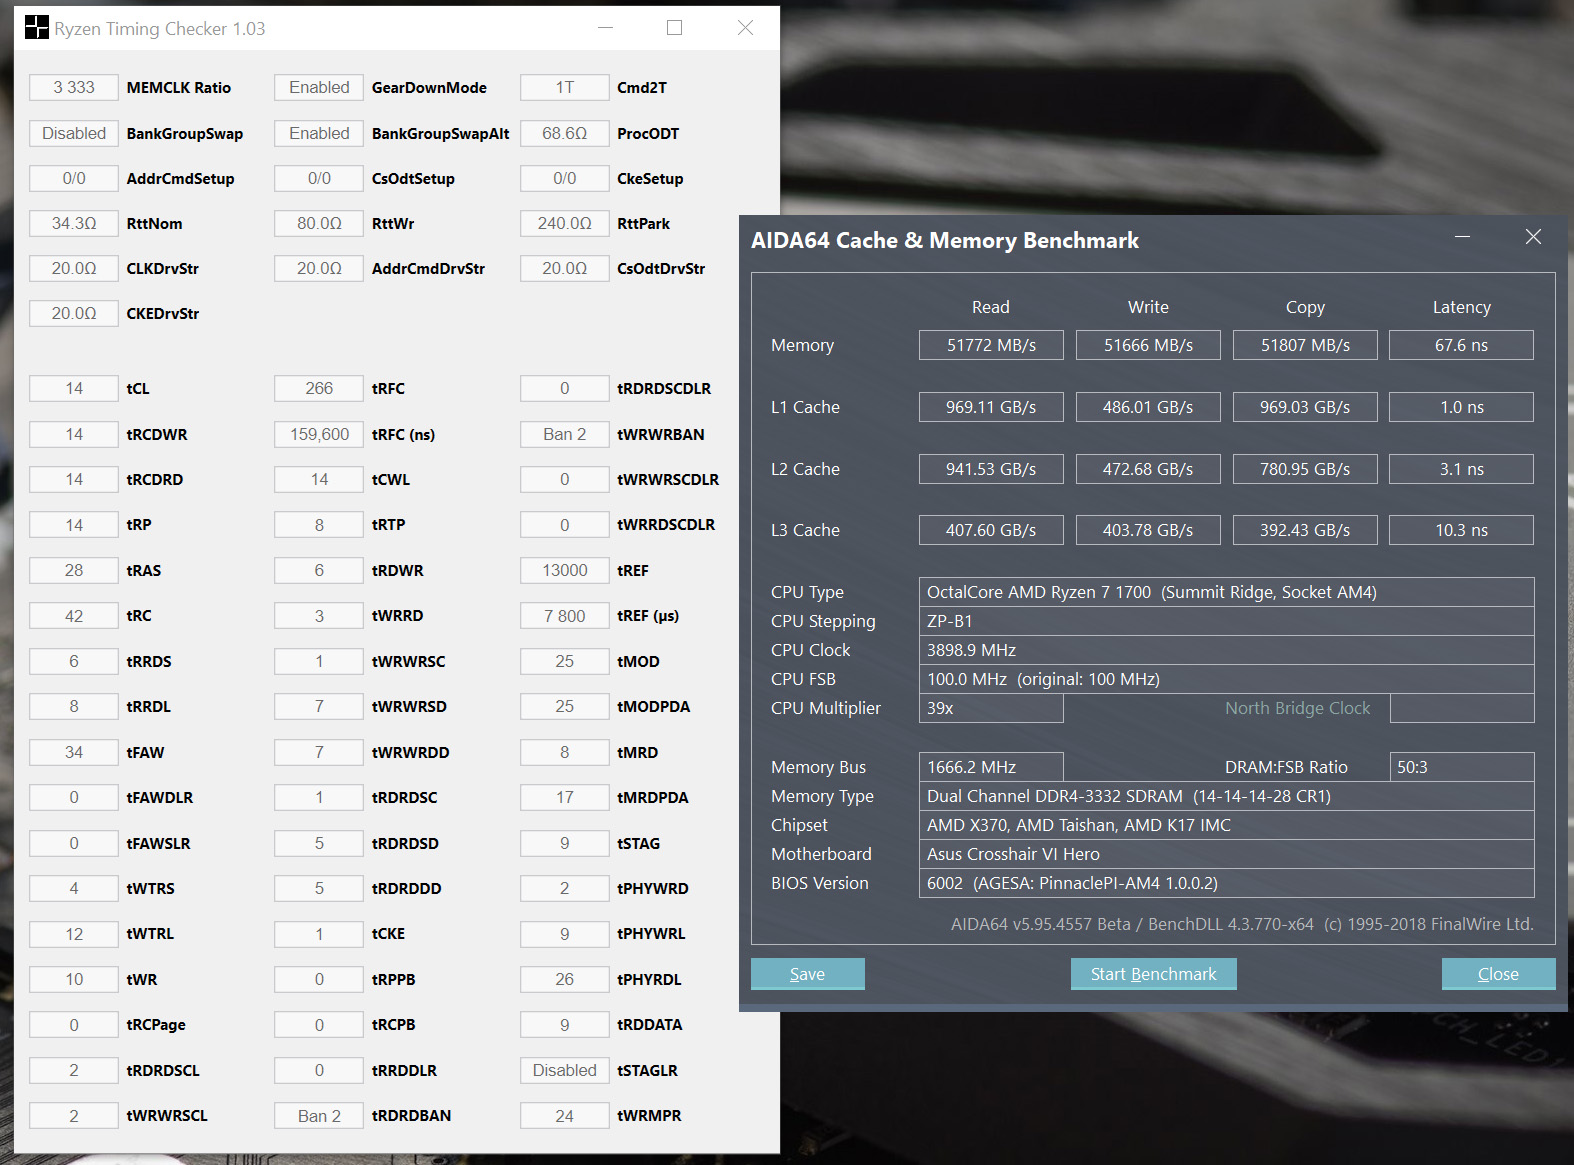The image size is (1574, 1165).
Task: Select the Motherboard Asus Crosshair field
Action: (1226, 854)
